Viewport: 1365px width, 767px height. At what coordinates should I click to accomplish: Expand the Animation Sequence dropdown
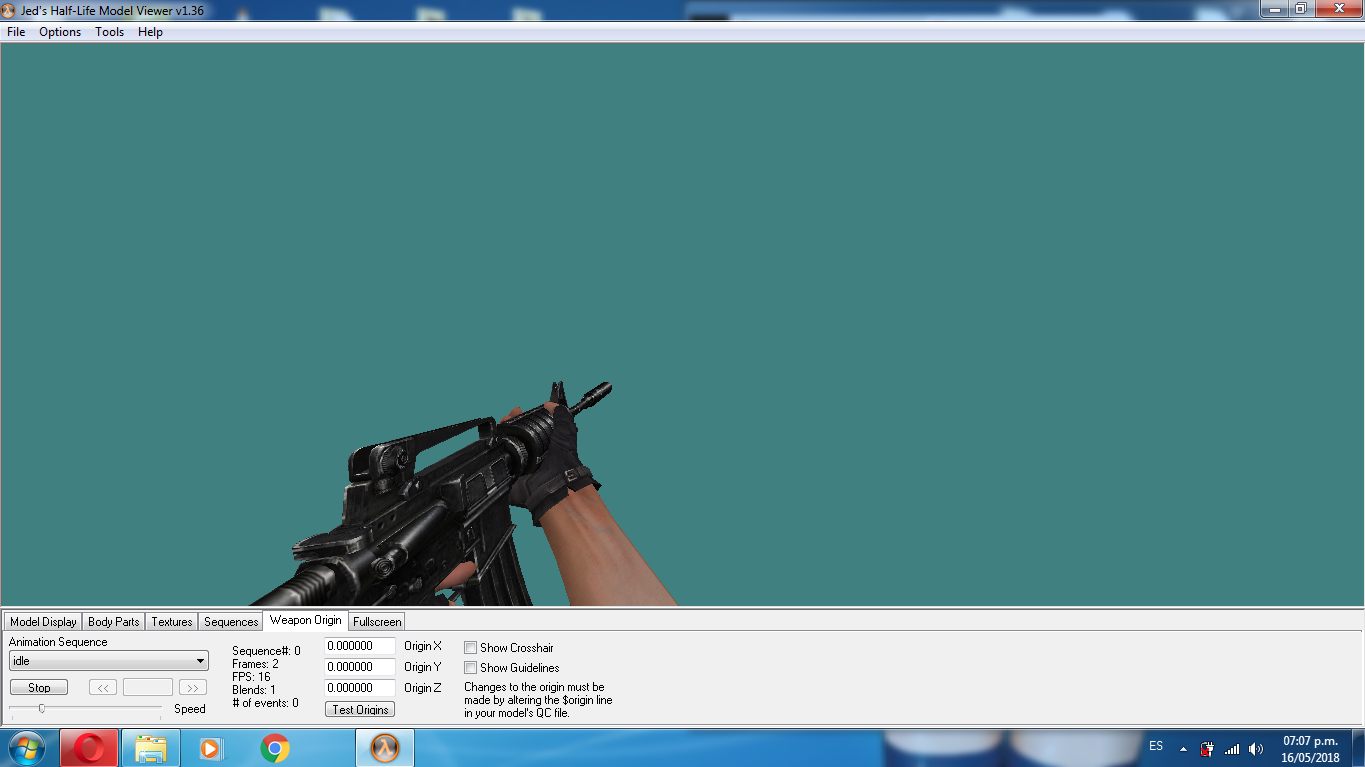pos(109,661)
